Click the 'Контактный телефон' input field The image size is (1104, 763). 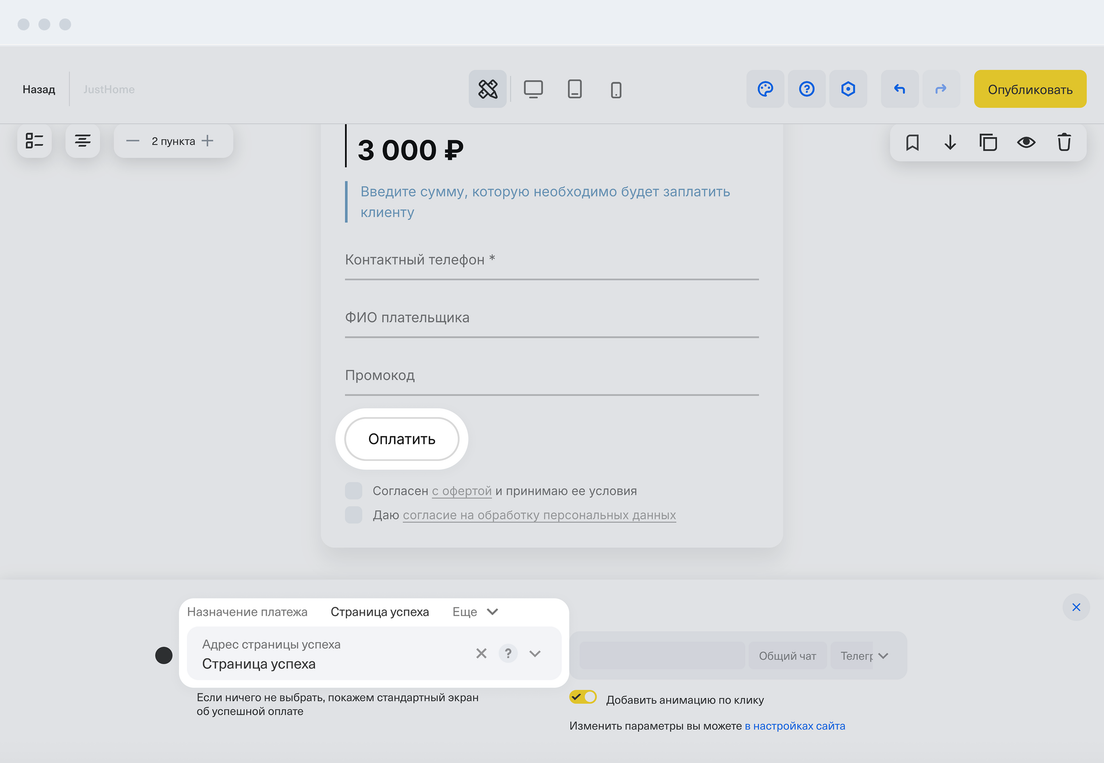551,261
